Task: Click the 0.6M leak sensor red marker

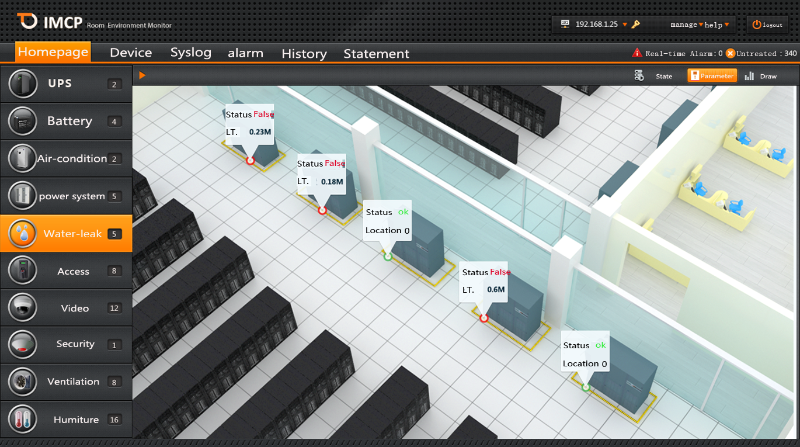Action: pyautogui.click(x=484, y=318)
